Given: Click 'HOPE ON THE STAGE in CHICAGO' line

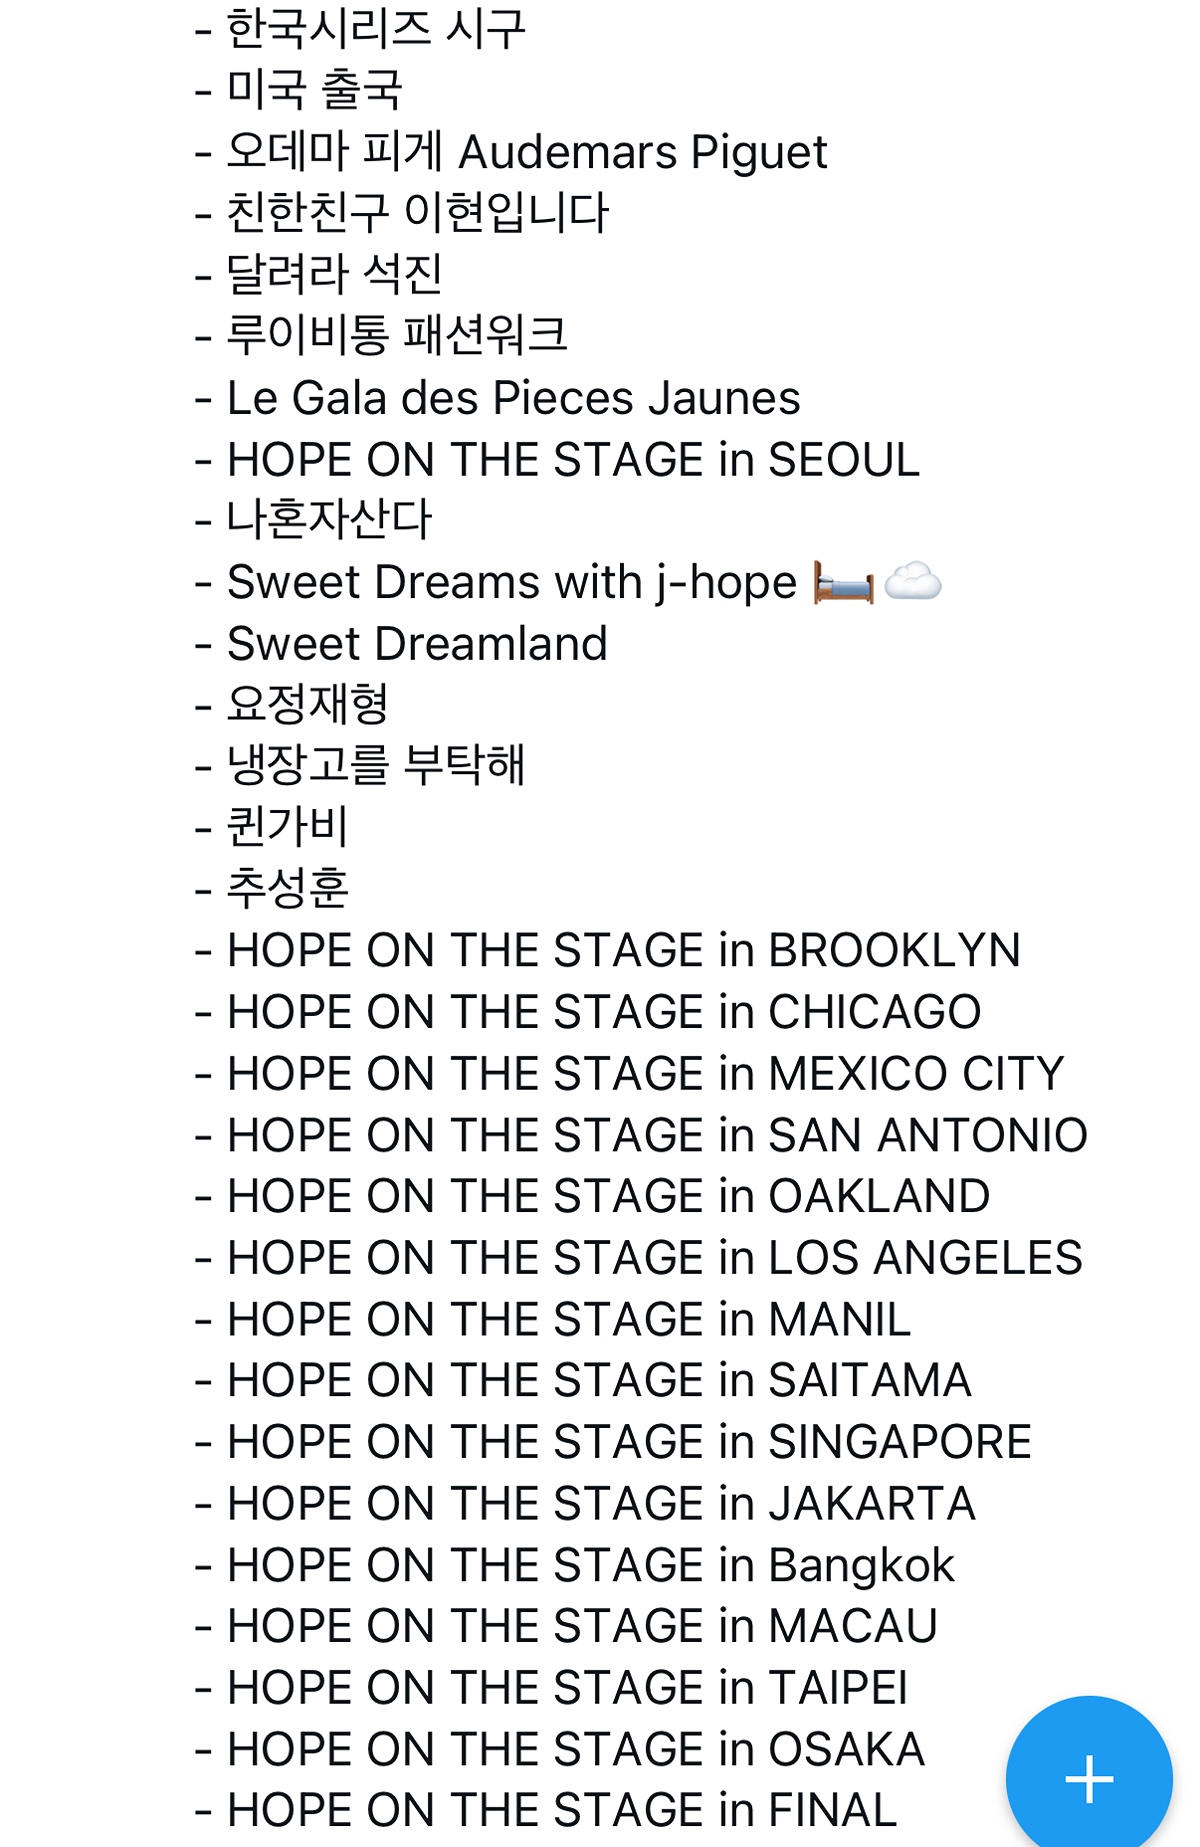Looking at the screenshot, I should [603, 1012].
